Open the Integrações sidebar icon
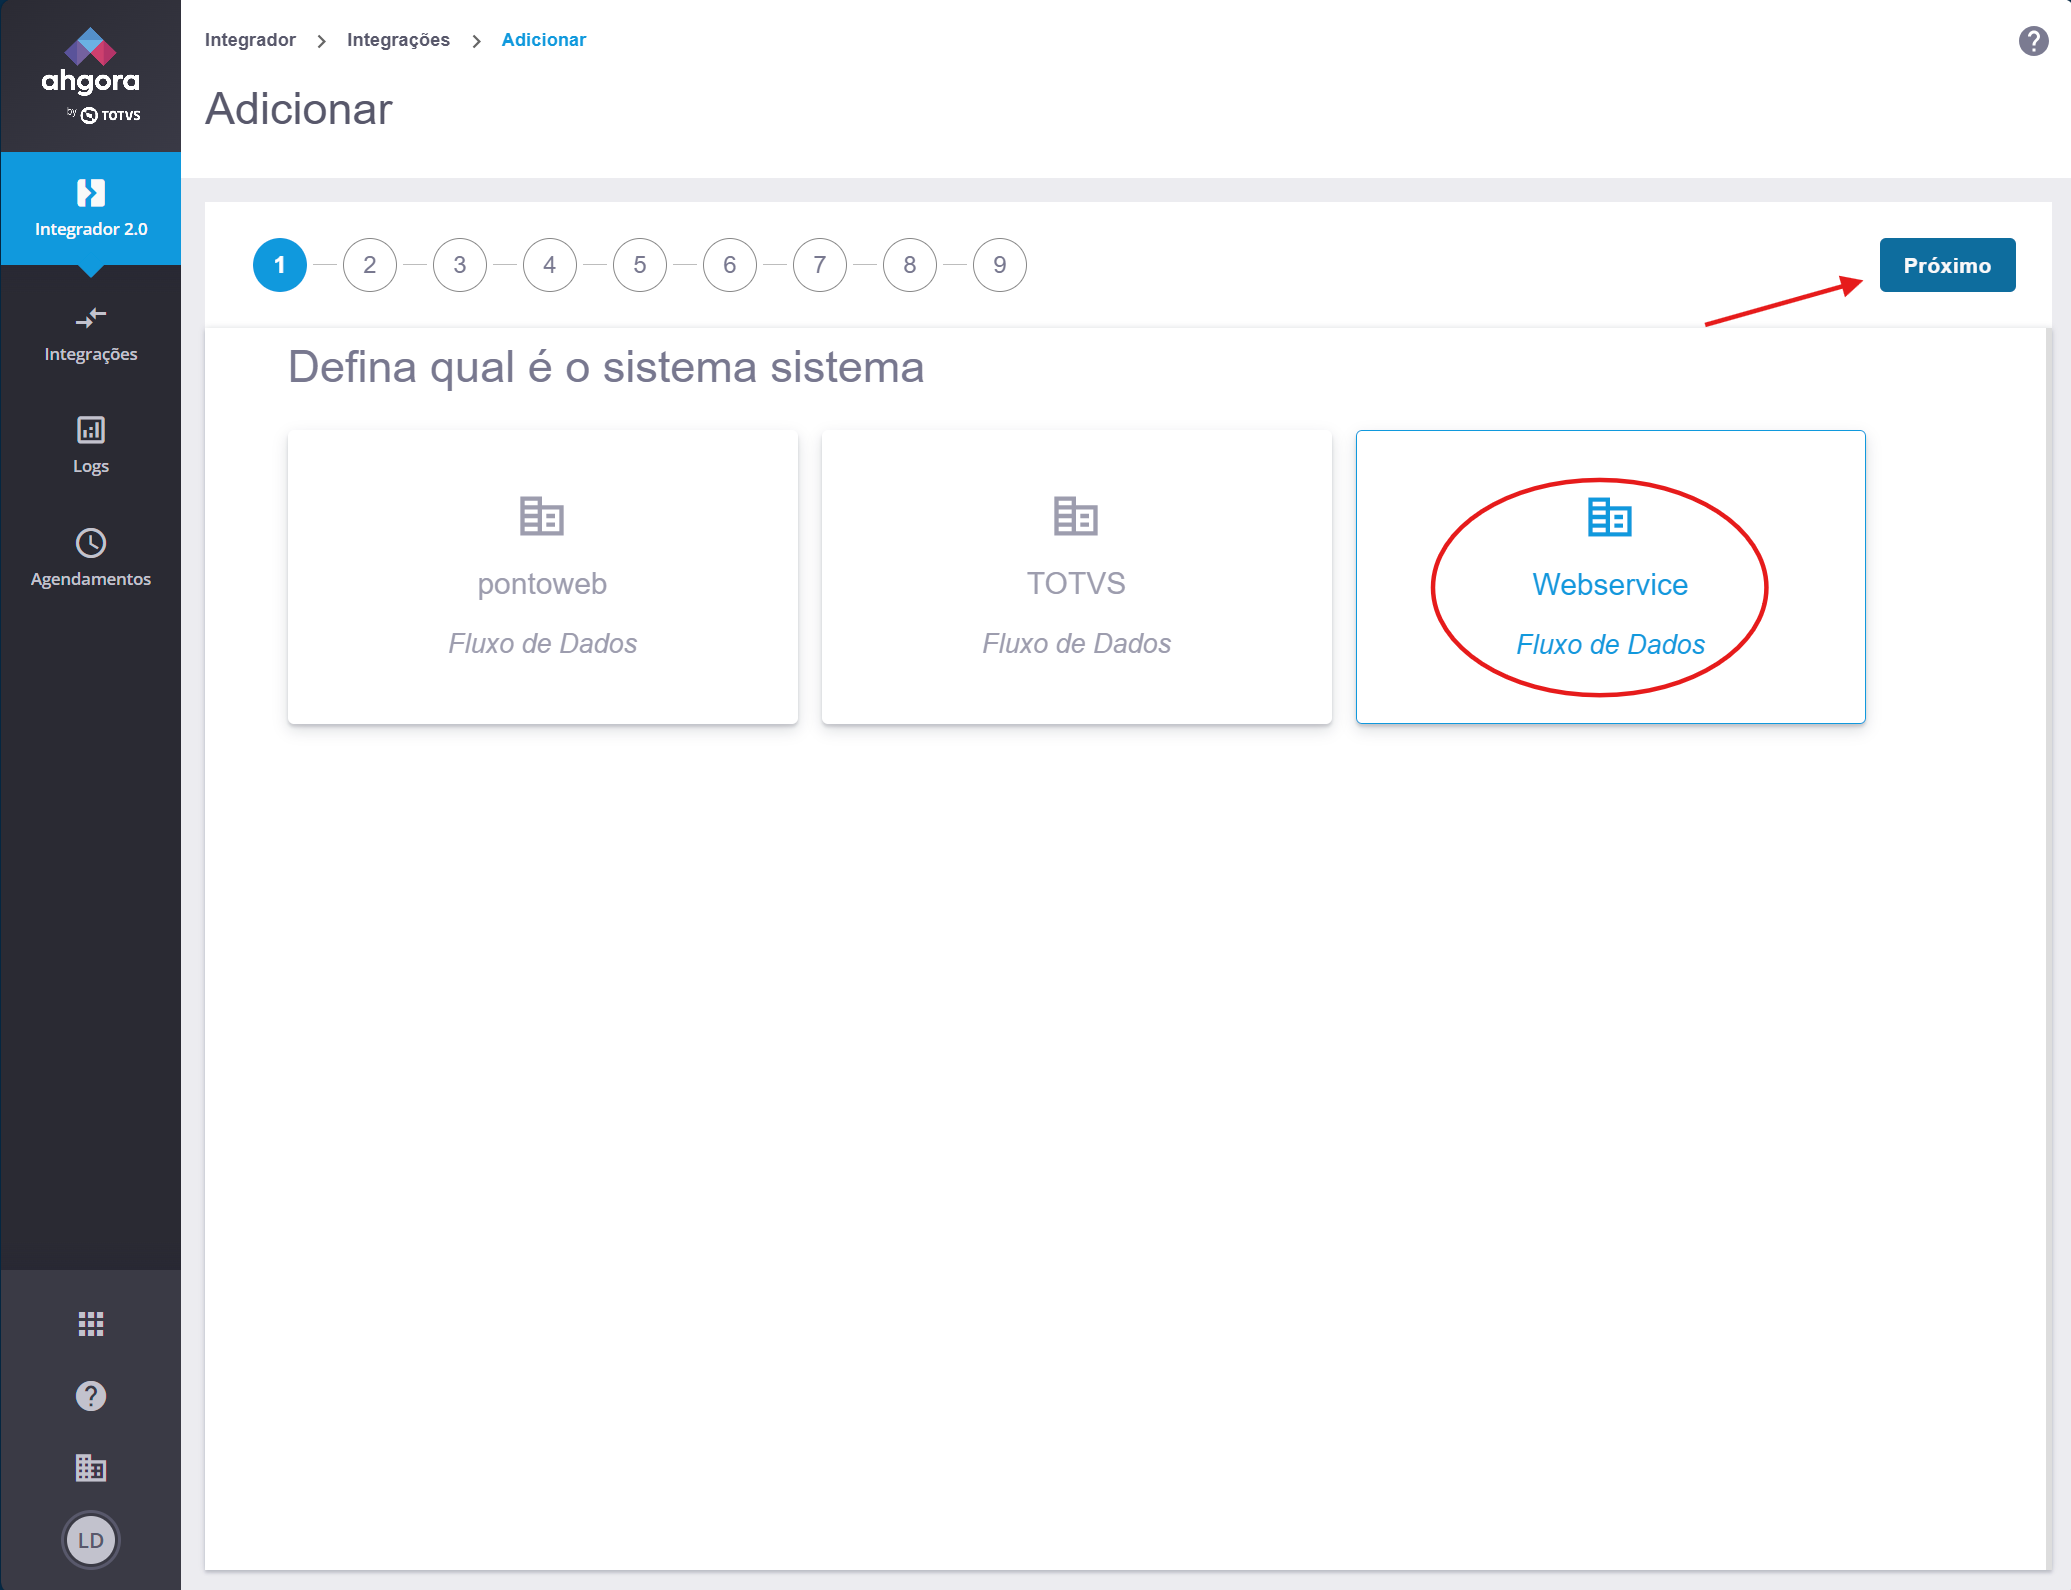Image resolution: width=2071 pixels, height=1590 pixels. [x=90, y=319]
